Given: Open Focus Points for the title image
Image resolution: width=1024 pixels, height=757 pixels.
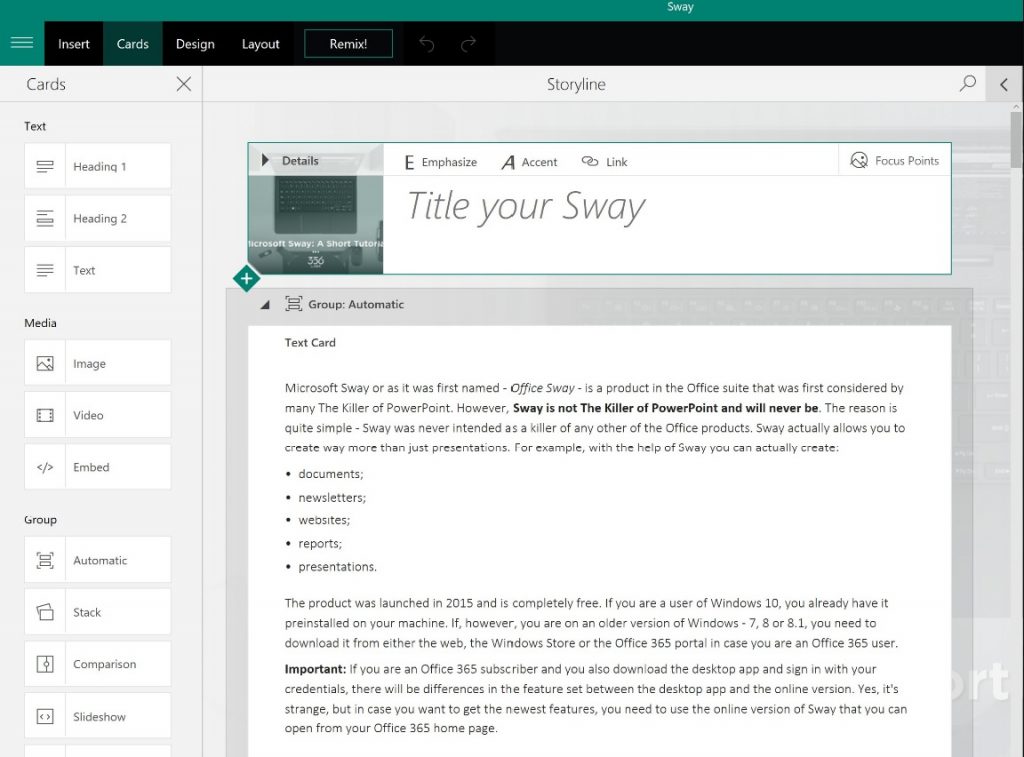Looking at the screenshot, I should tap(895, 161).
